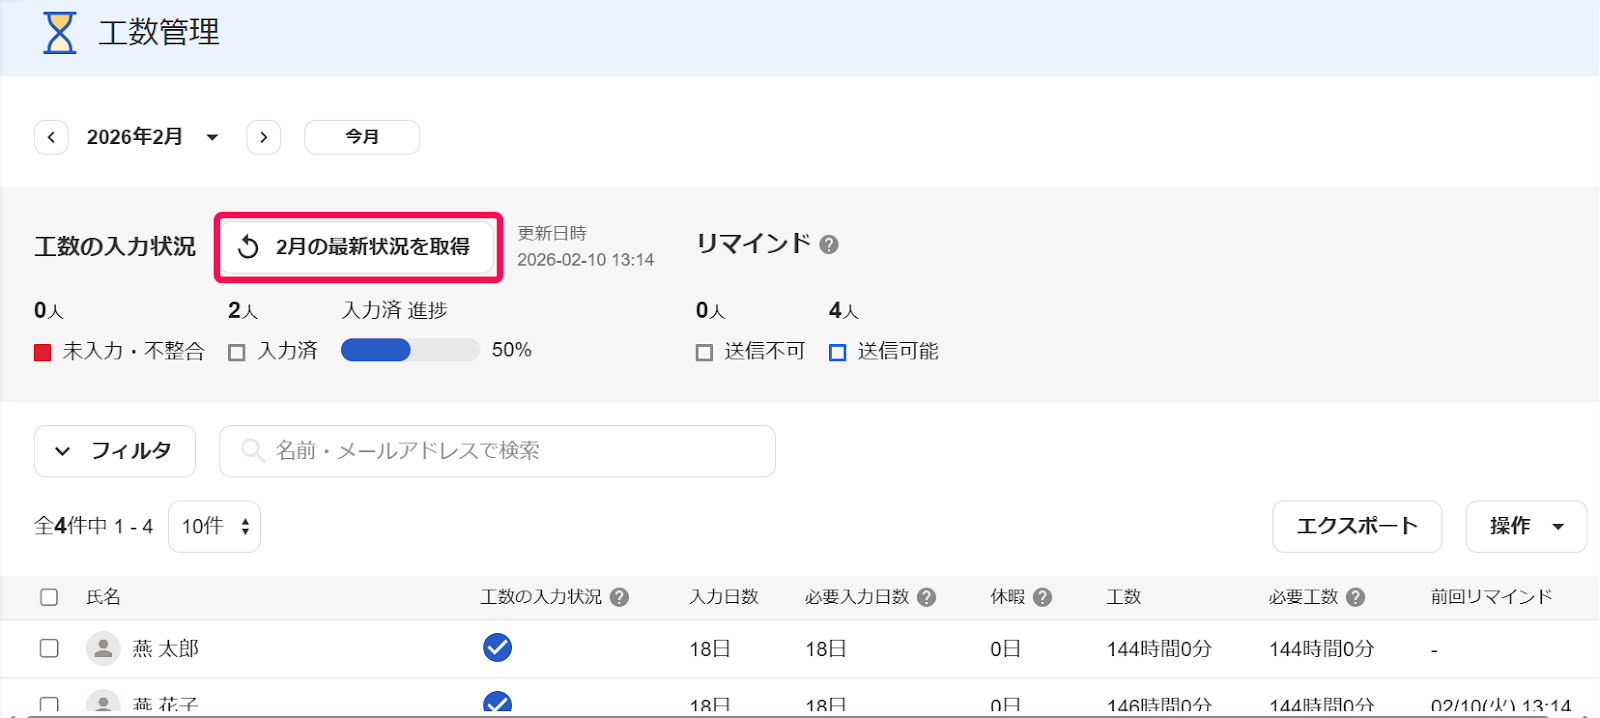Click the 入力済 進捗 progress bar
Image resolution: width=1600 pixels, height=718 pixels.
pos(410,350)
